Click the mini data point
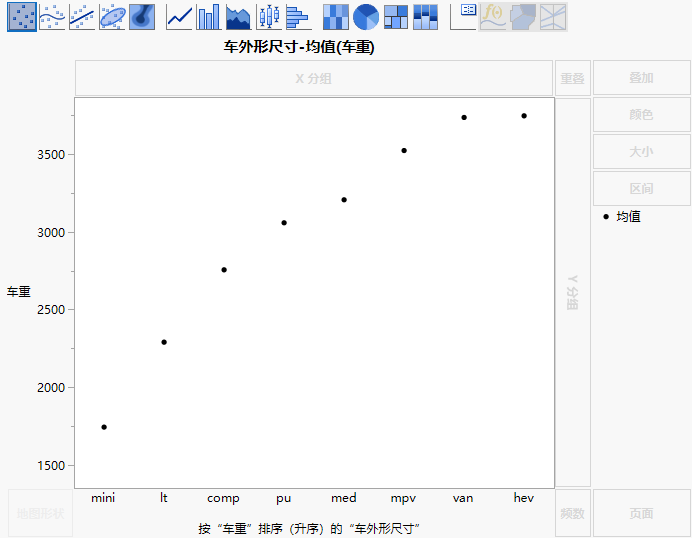Screen dimensions: 692x538 tap(104, 427)
